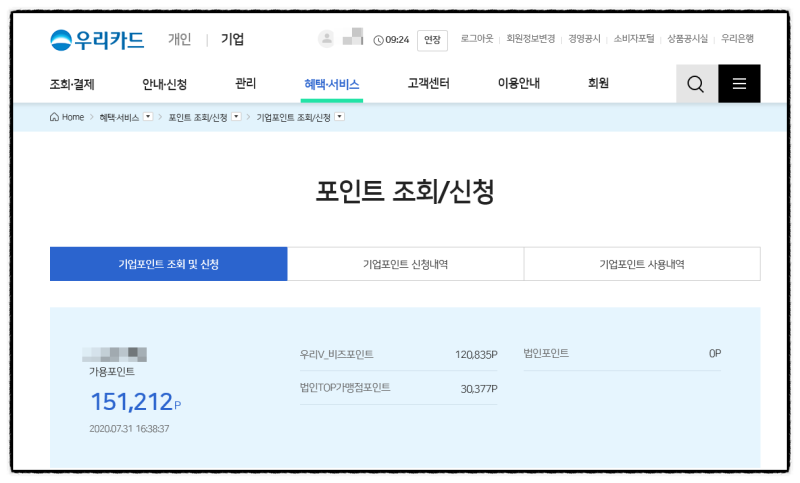Open the 혜택·서비스 menu
The image size is (800, 483).
(332, 84)
